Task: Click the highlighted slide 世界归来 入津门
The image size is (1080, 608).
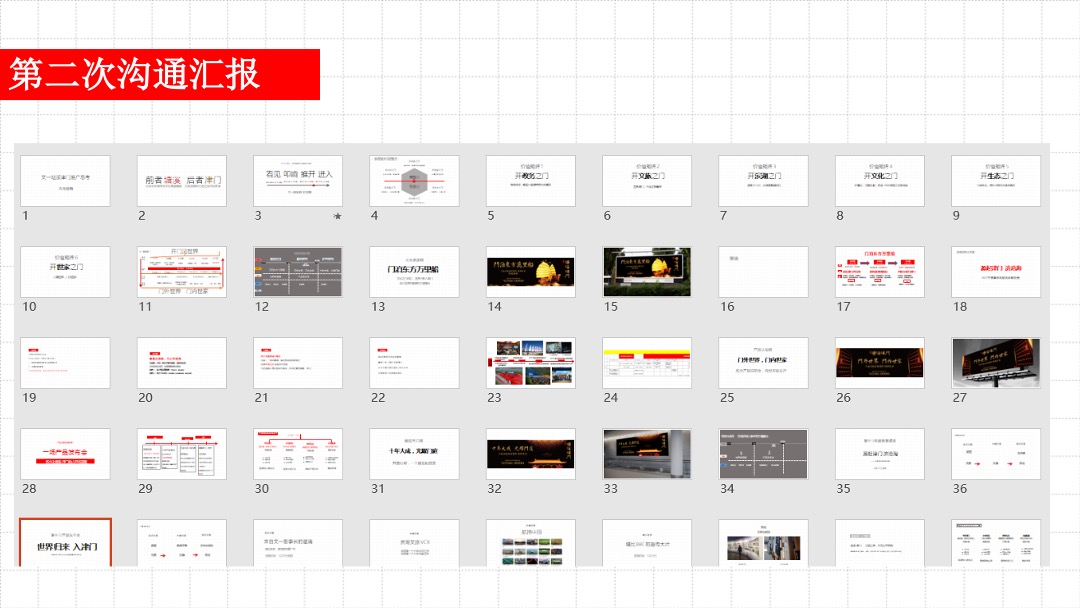Action: coord(65,543)
